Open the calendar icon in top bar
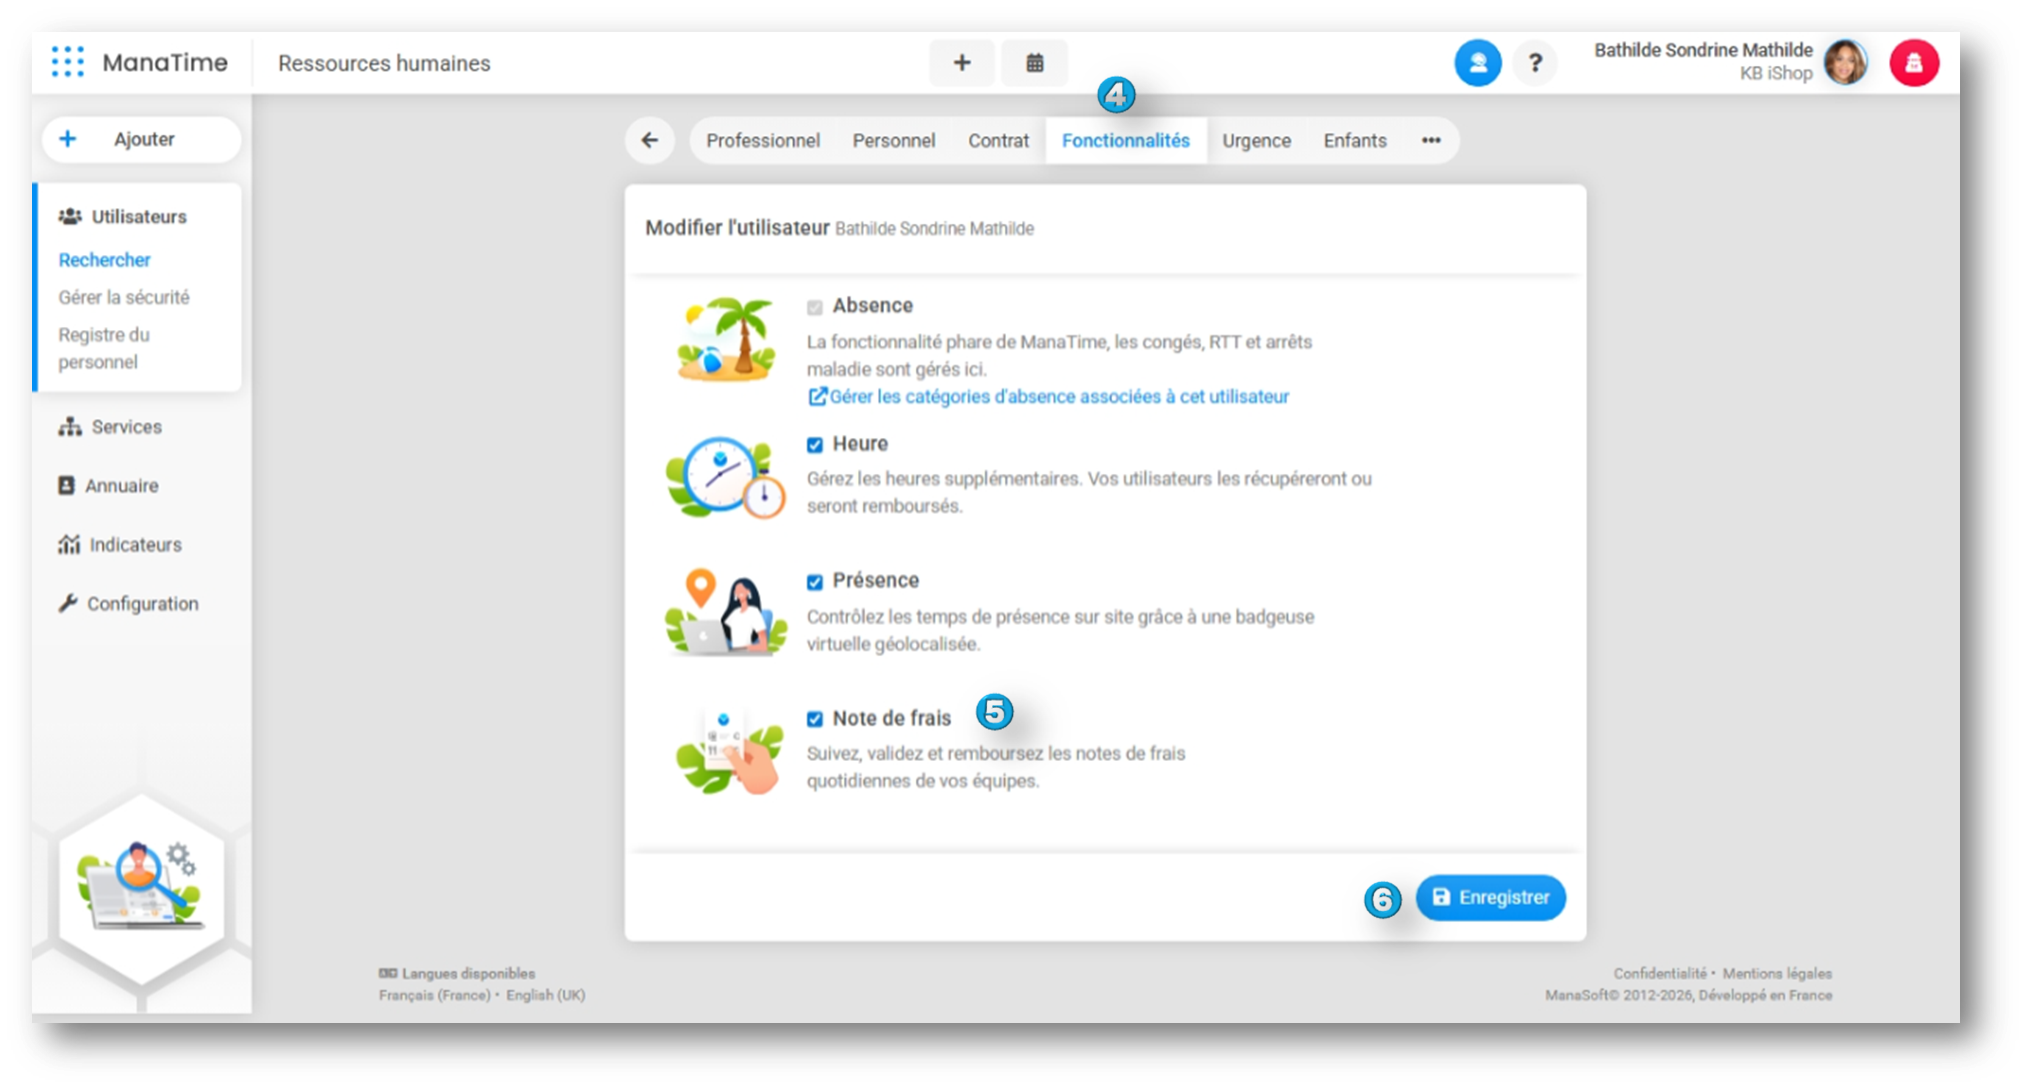The width and height of the screenshot is (2025, 1088). 1035,63
